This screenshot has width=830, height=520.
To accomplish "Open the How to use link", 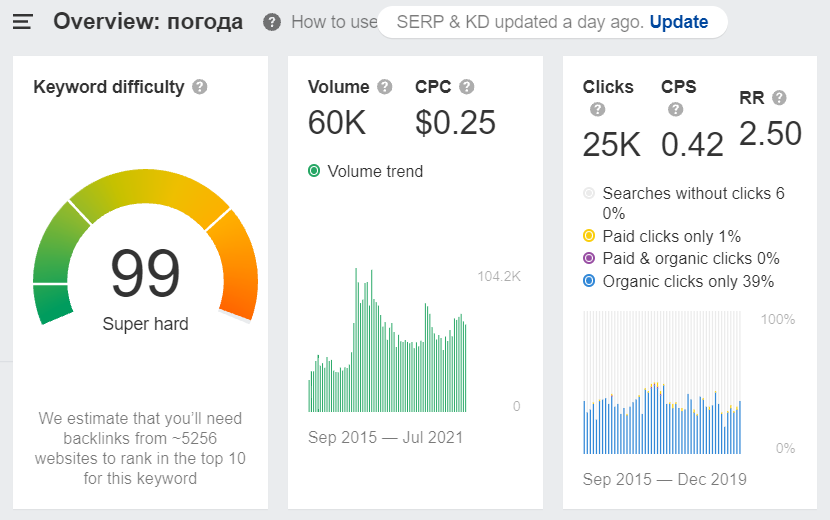I will coord(334,22).
